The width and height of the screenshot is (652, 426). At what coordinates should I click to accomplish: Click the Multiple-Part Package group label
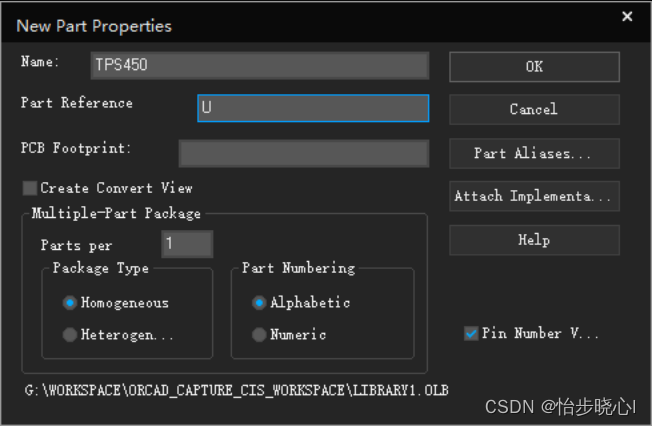(116, 213)
